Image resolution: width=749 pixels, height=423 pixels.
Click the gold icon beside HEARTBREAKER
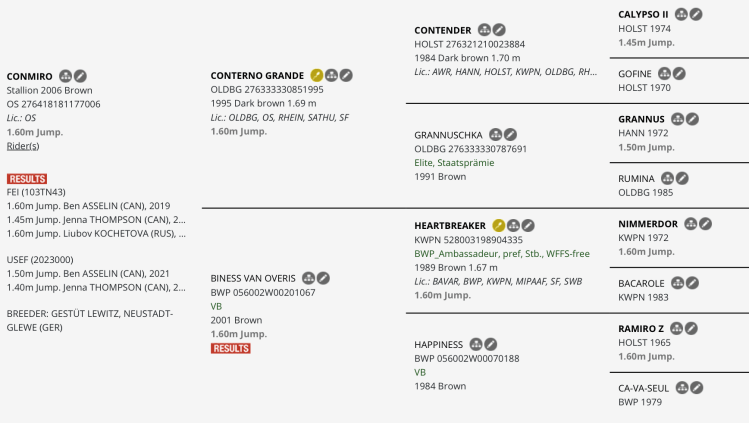click(x=498, y=226)
